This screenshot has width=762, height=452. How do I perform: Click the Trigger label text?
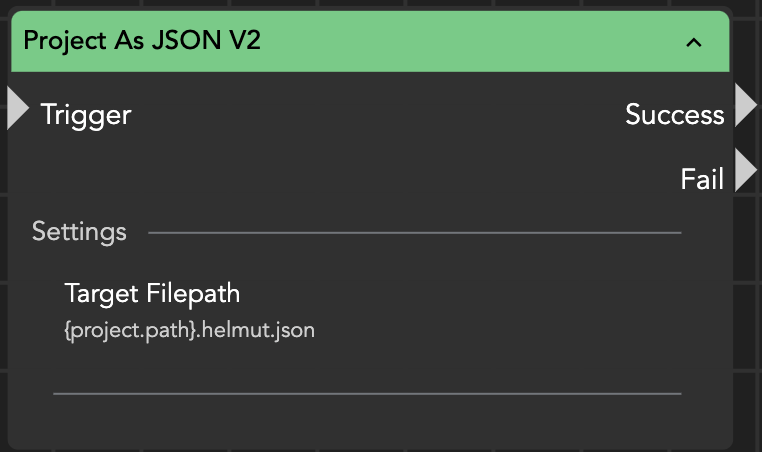coord(86,115)
